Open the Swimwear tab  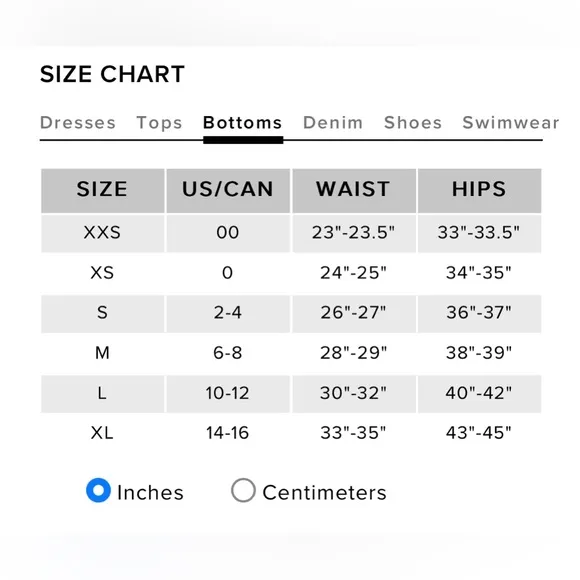(x=511, y=123)
